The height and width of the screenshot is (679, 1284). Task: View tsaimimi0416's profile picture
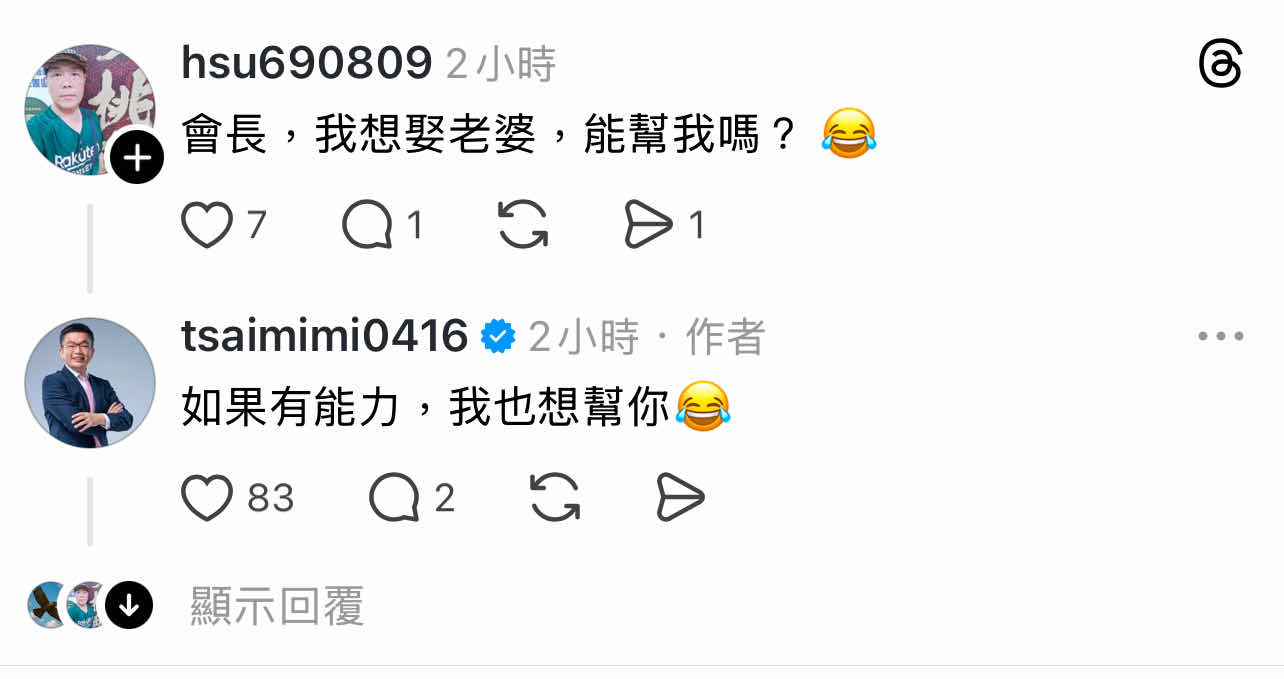click(x=90, y=383)
